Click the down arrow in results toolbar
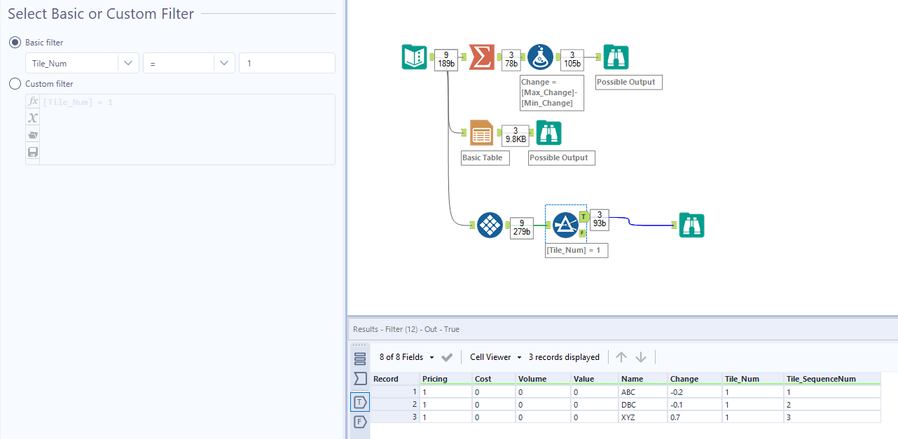The height and width of the screenshot is (439, 898). point(641,357)
